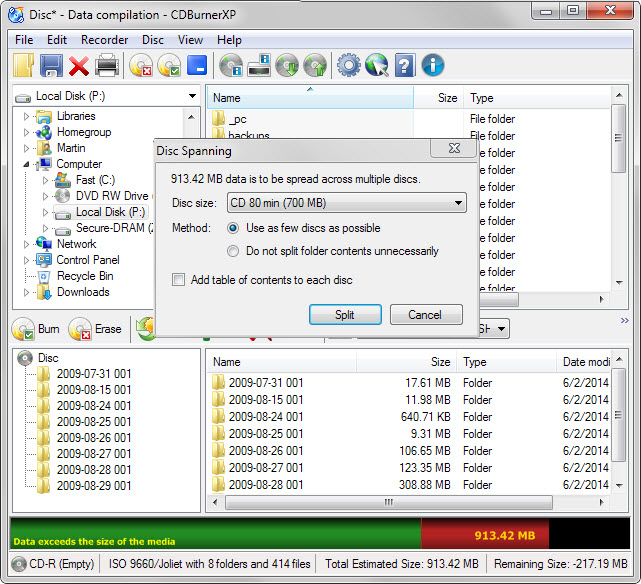Select the 2009-07-31 001 row in list
The width and height of the screenshot is (641, 584).
click(409, 383)
